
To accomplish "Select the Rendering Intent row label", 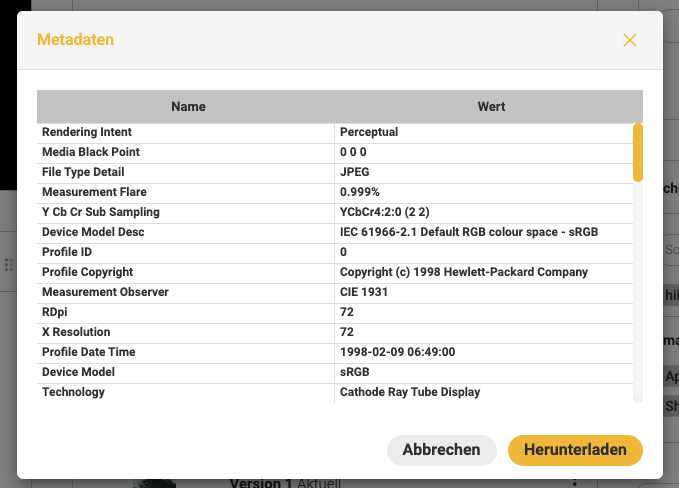I will [x=87, y=132].
